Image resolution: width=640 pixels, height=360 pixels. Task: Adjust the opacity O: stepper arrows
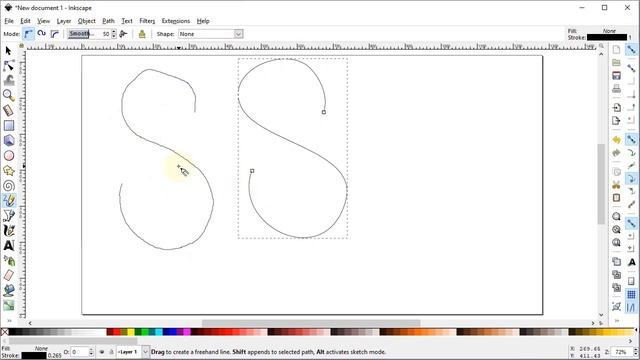(91, 352)
